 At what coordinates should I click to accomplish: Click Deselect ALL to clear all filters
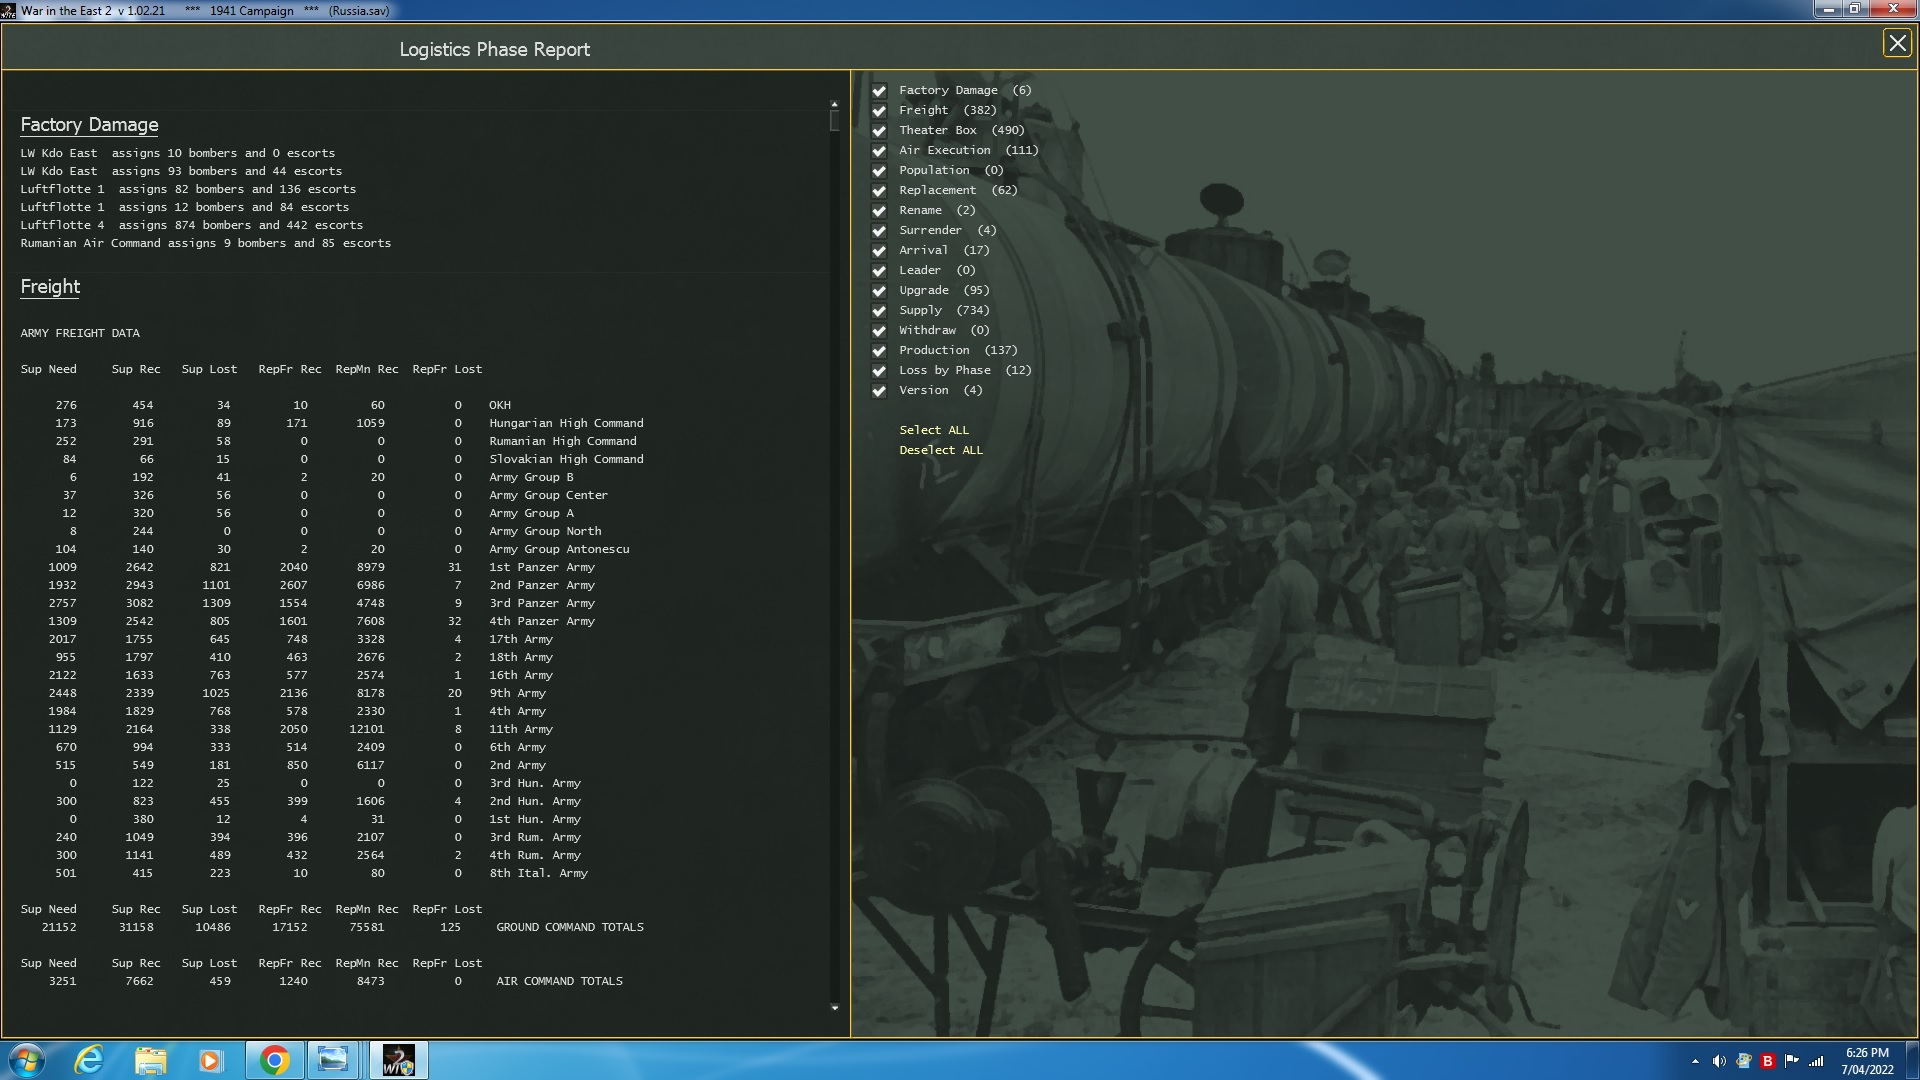pyautogui.click(x=941, y=449)
